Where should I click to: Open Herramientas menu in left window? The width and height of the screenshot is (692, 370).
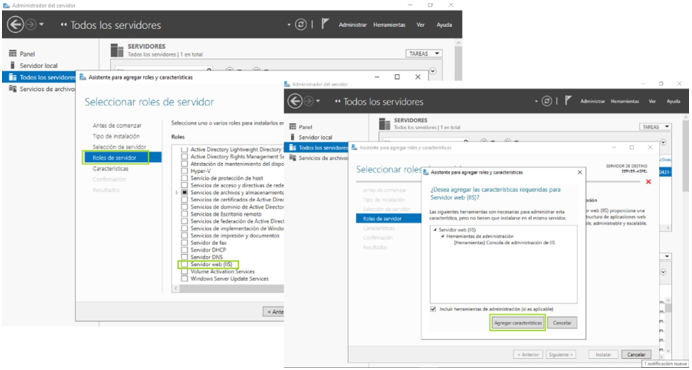pyautogui.click(x=389, y=25)
